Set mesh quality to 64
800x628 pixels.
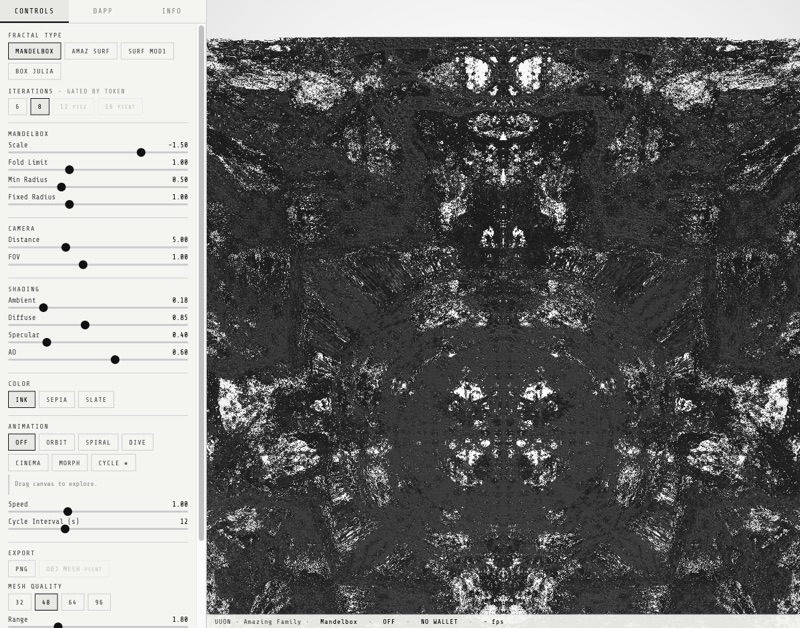(72, 602)
